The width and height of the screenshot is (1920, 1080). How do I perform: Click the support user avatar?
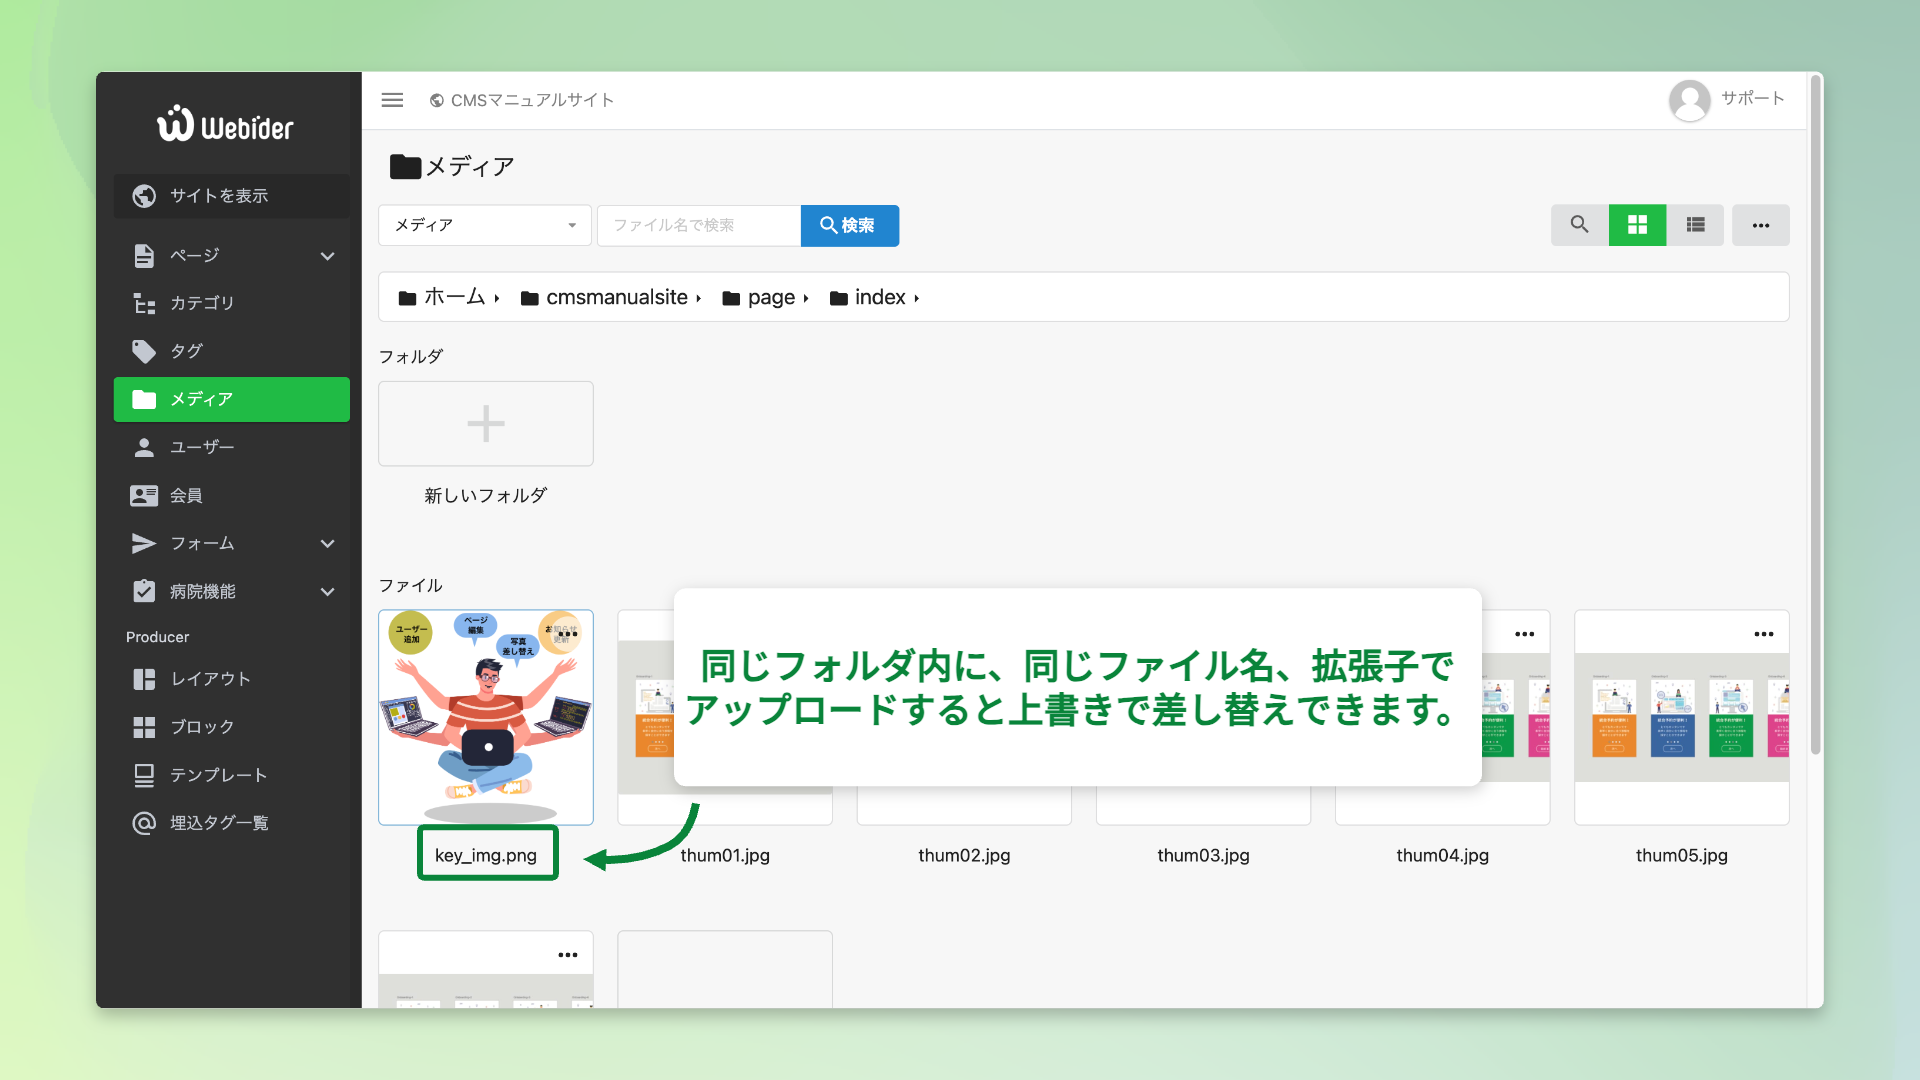point(1689,100)
